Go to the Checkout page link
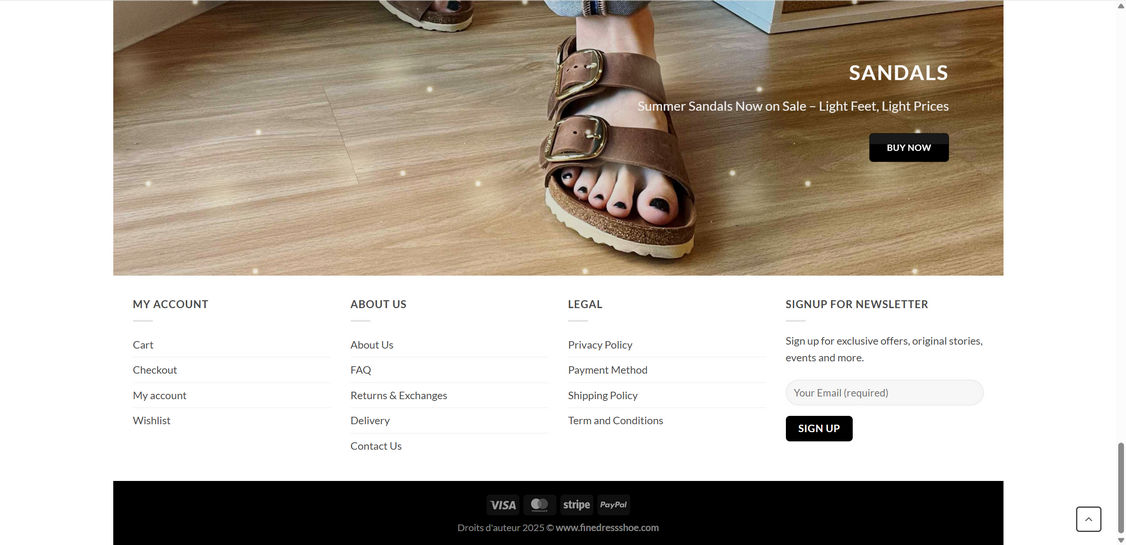 (154, 370)
